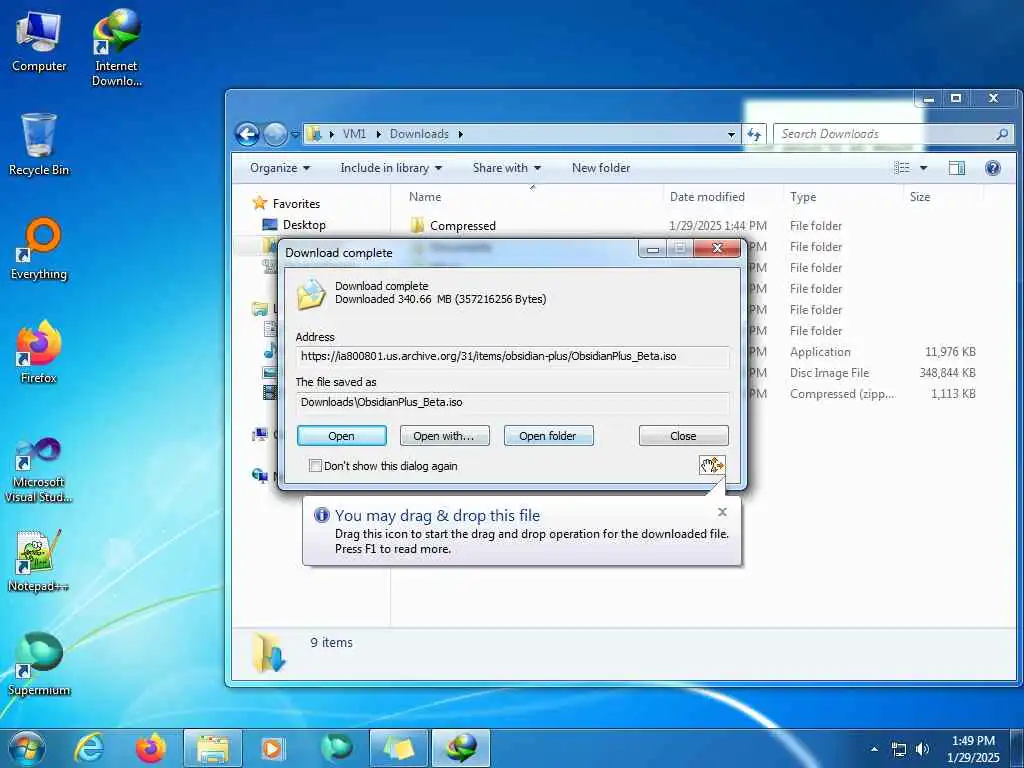
Task: Change view layout icon in Explorer
Action: [x=902, y=168]
